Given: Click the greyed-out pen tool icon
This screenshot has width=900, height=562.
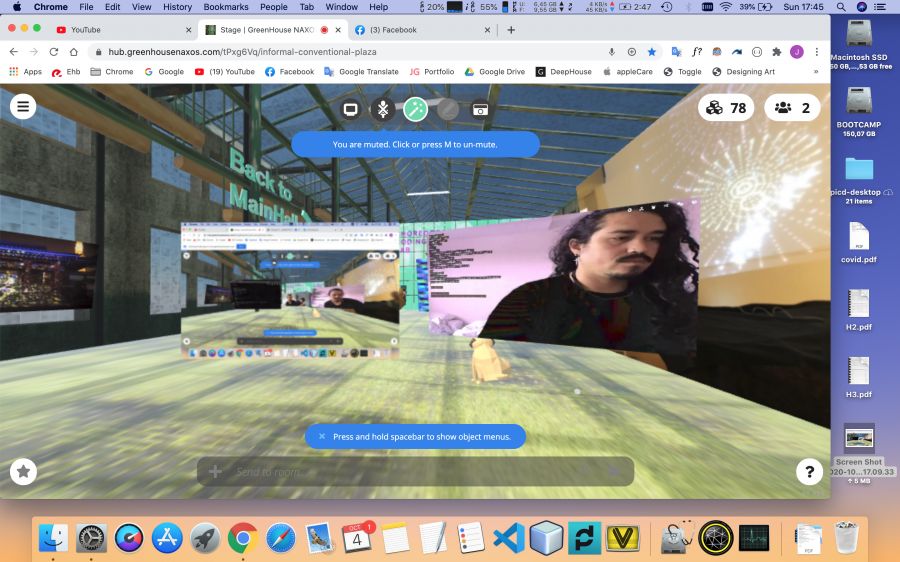Looking at the screenshot, I should click(448, 109).
